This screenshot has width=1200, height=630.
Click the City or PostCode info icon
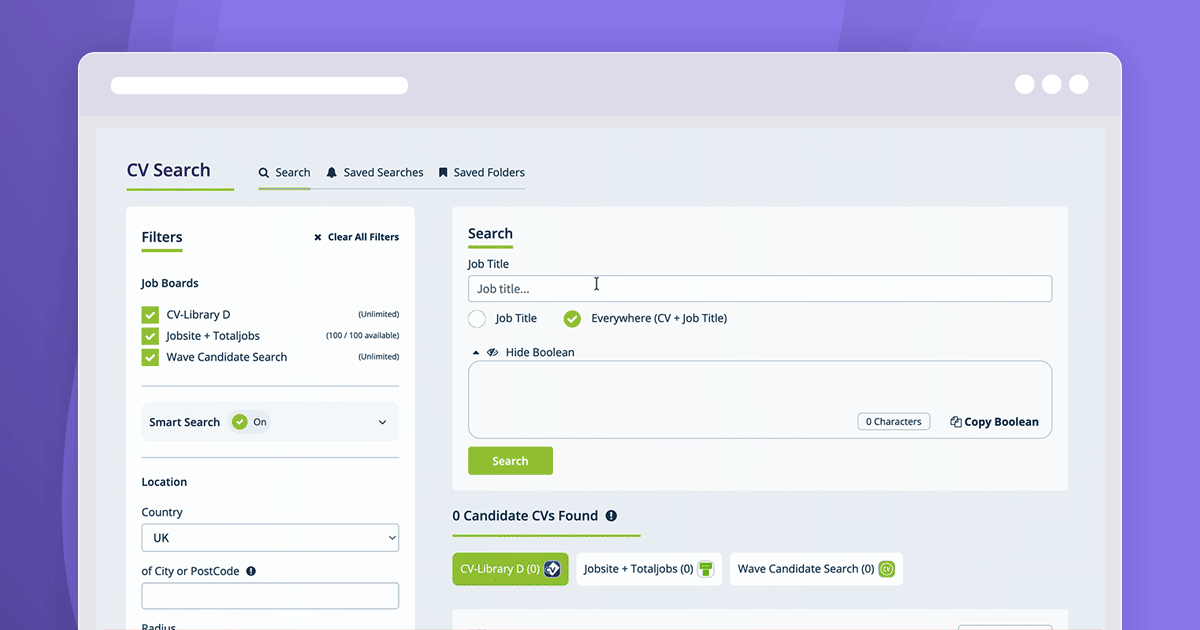(x=251, y=571)
